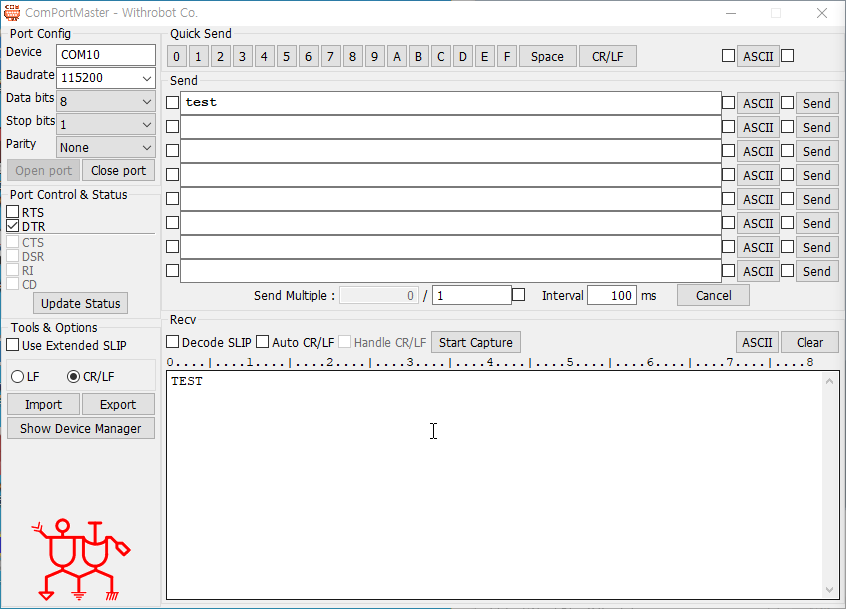This screenshot has height=609, width=846.
Task: Click the Send Multiple count field
Action: 472,296
